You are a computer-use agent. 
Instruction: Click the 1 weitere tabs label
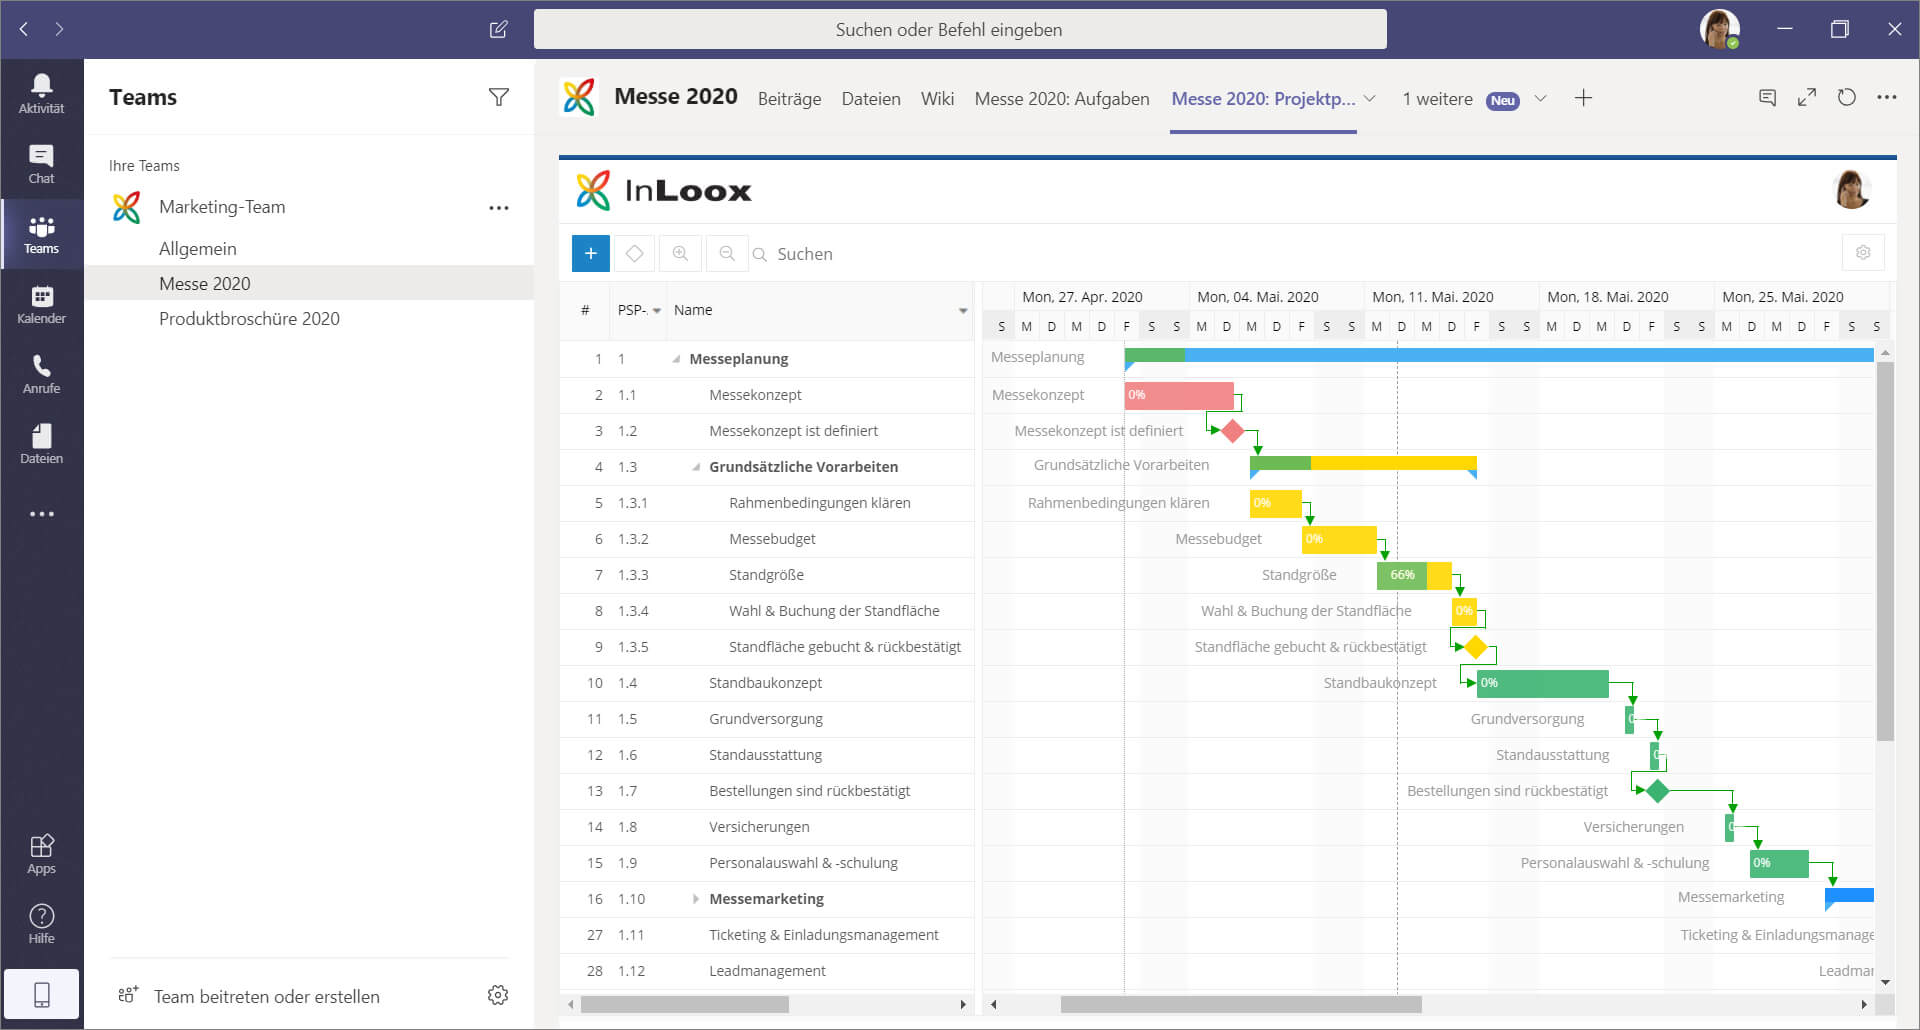[1437, 99]
